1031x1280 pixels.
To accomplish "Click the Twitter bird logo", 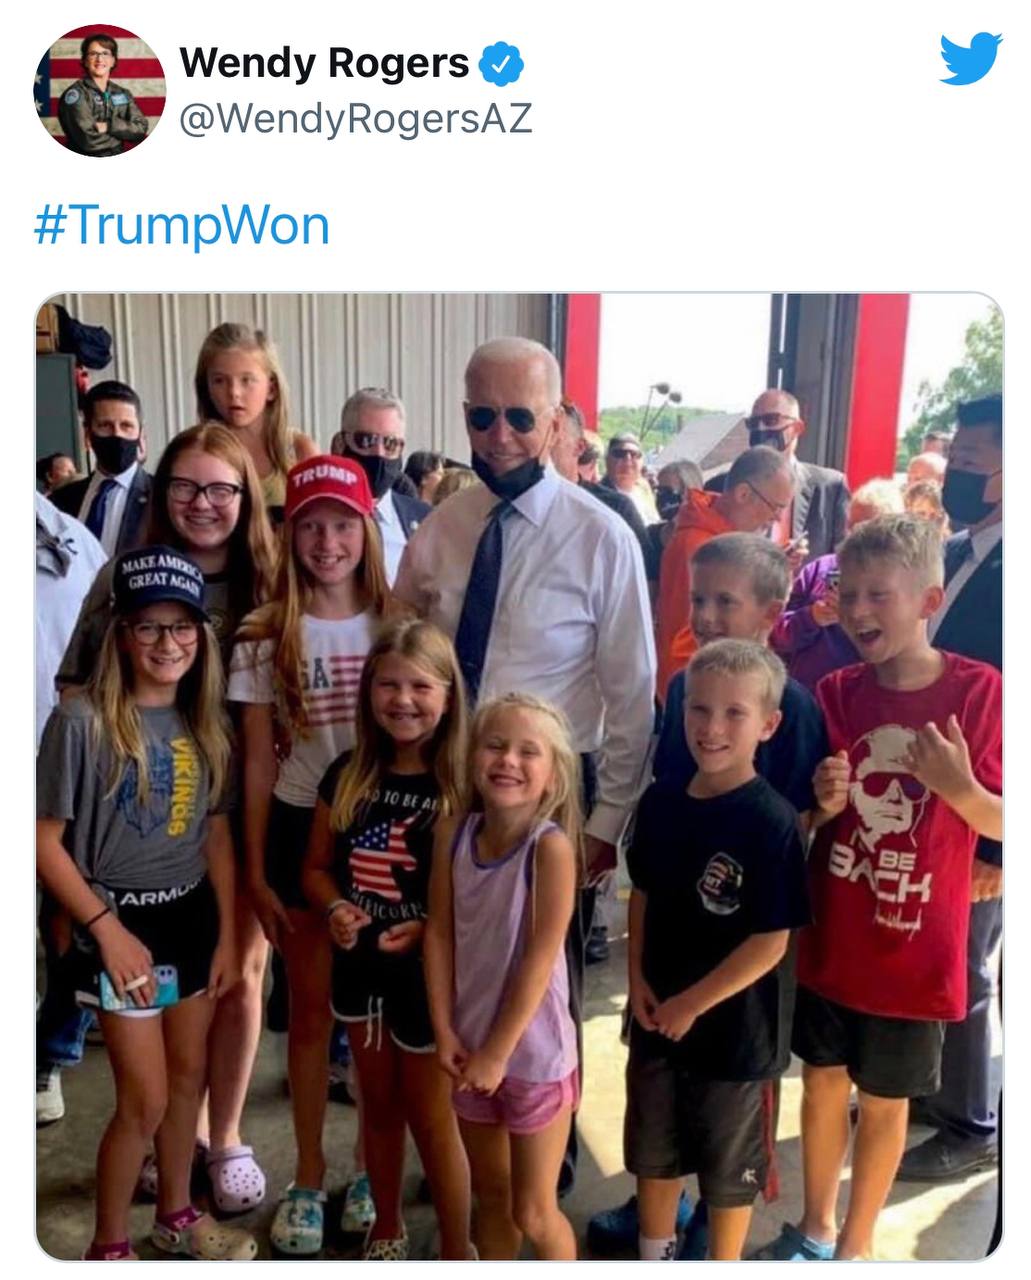I will 970,58.
